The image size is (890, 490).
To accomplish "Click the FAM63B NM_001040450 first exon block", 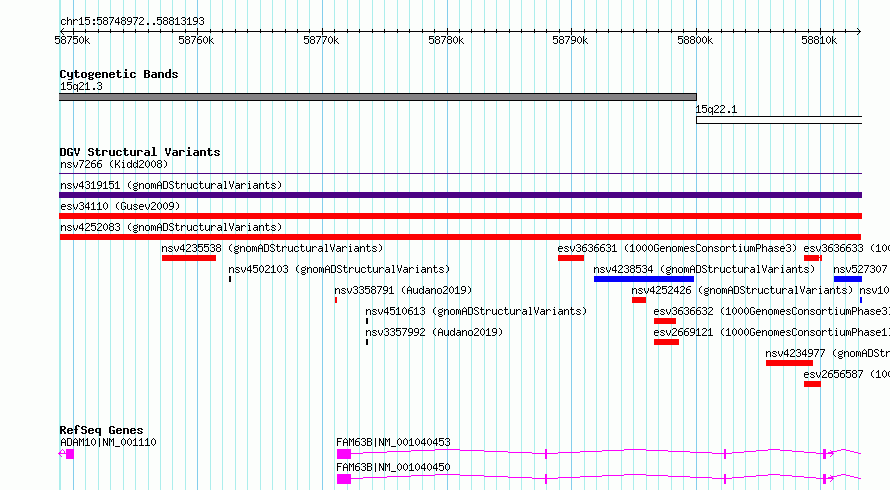I will point(344,479).
